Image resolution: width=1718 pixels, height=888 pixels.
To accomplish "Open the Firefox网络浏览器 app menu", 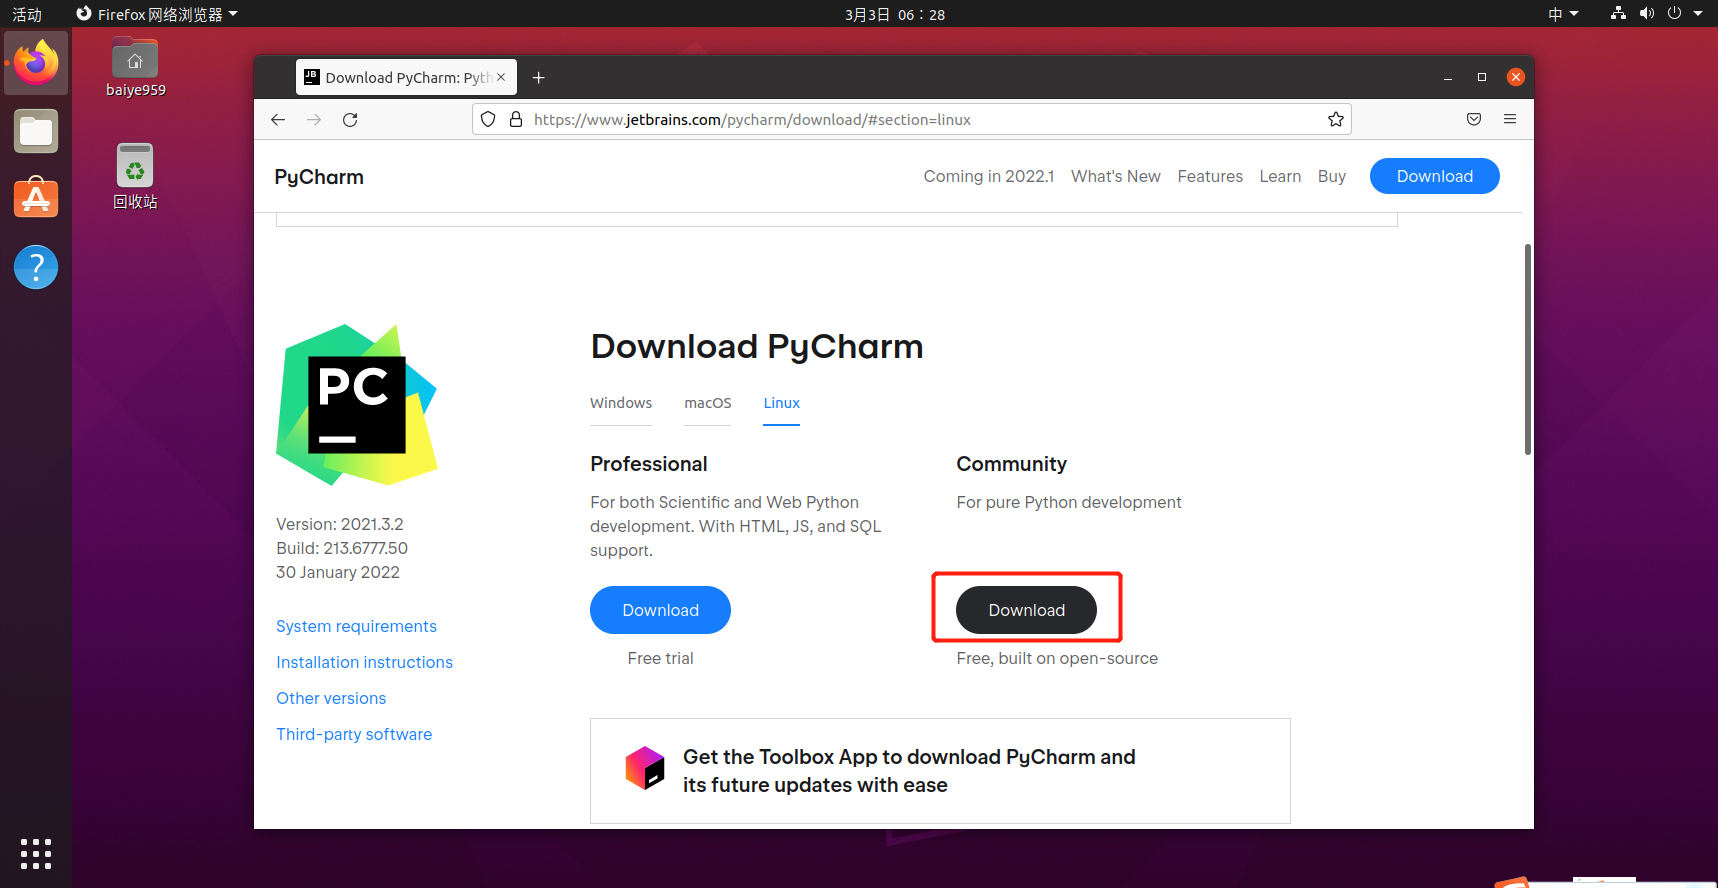I will (157, 14).
